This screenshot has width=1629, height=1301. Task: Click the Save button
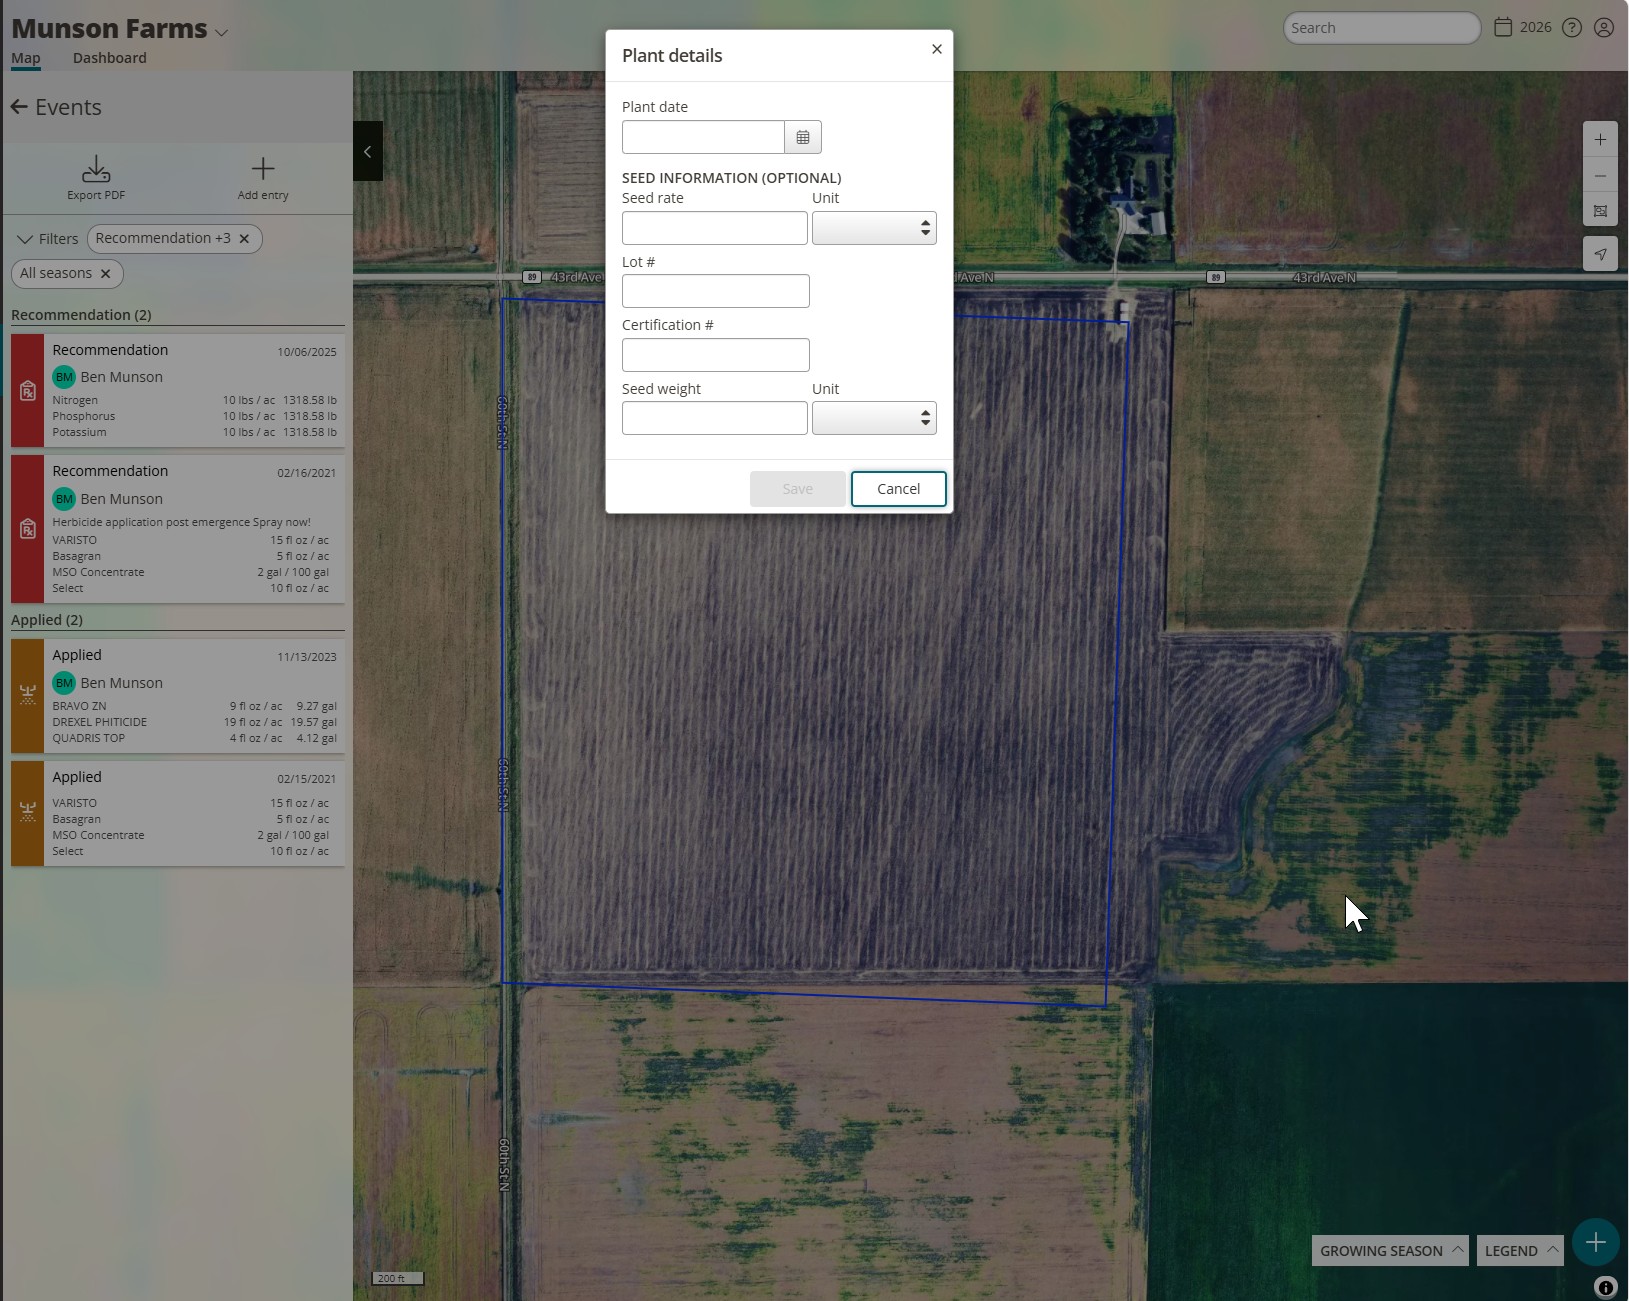798,489
